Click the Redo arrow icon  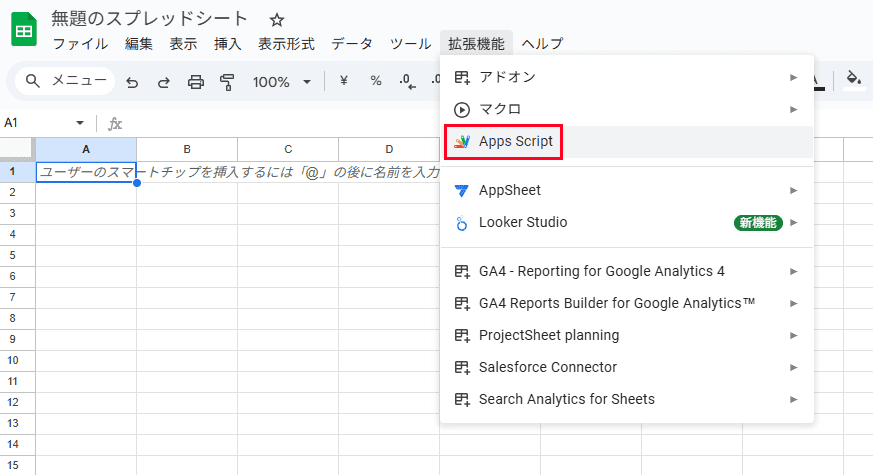[x=164, y=82]
